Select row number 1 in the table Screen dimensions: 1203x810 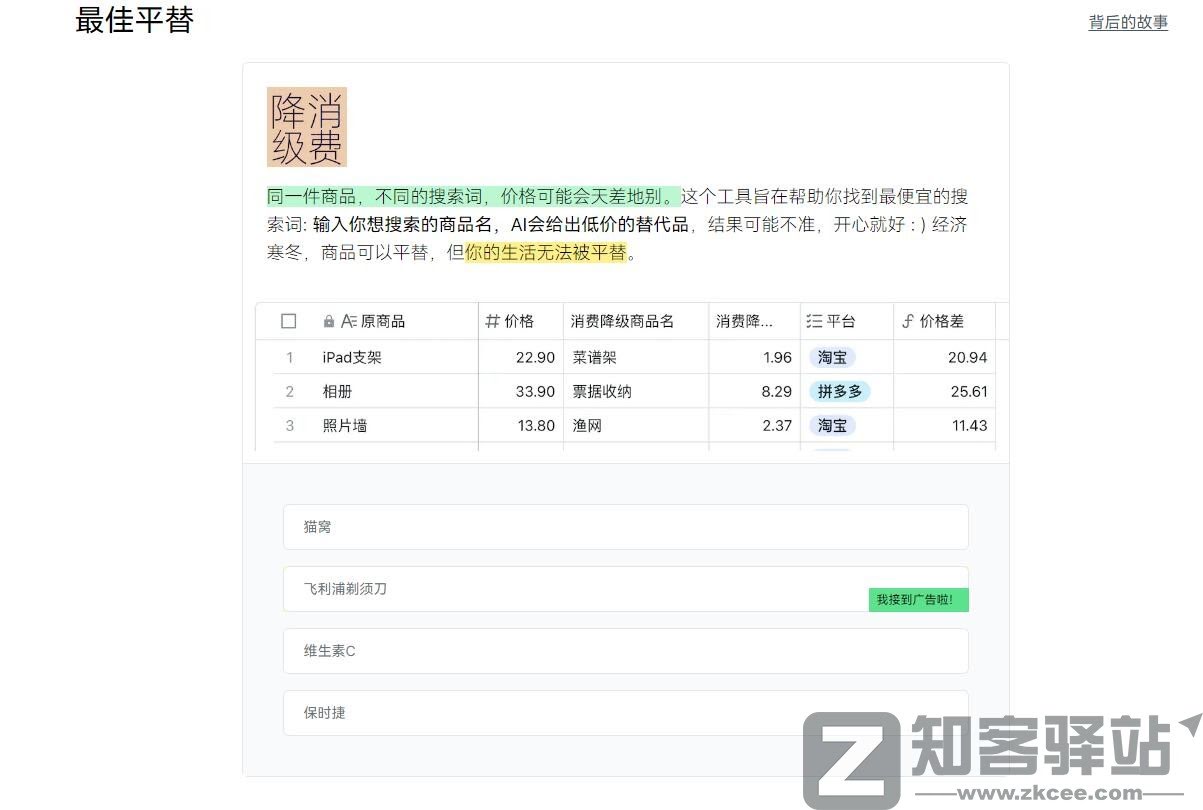click(290, 357)
